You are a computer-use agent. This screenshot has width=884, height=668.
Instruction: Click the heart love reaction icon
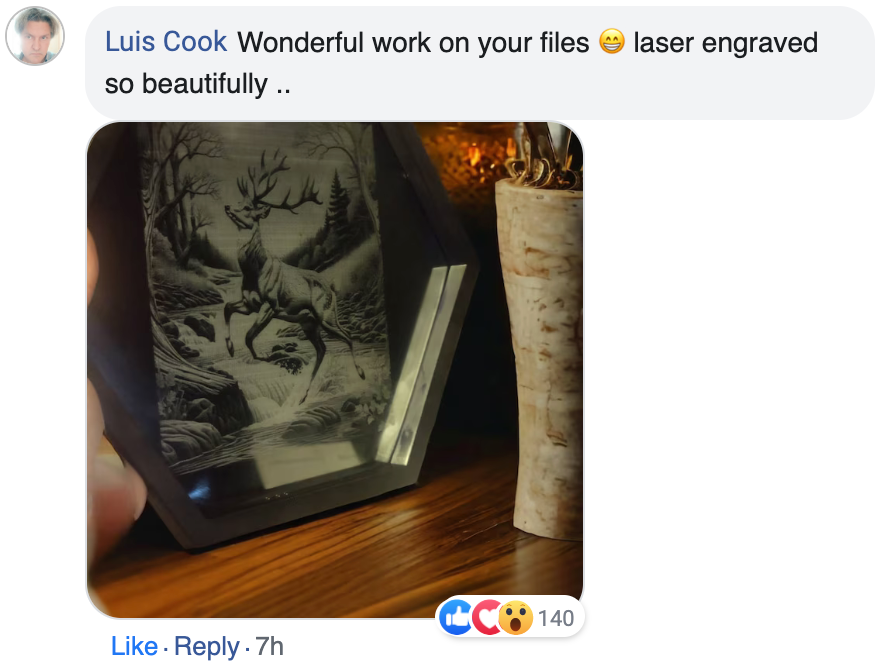pos(486,618)
